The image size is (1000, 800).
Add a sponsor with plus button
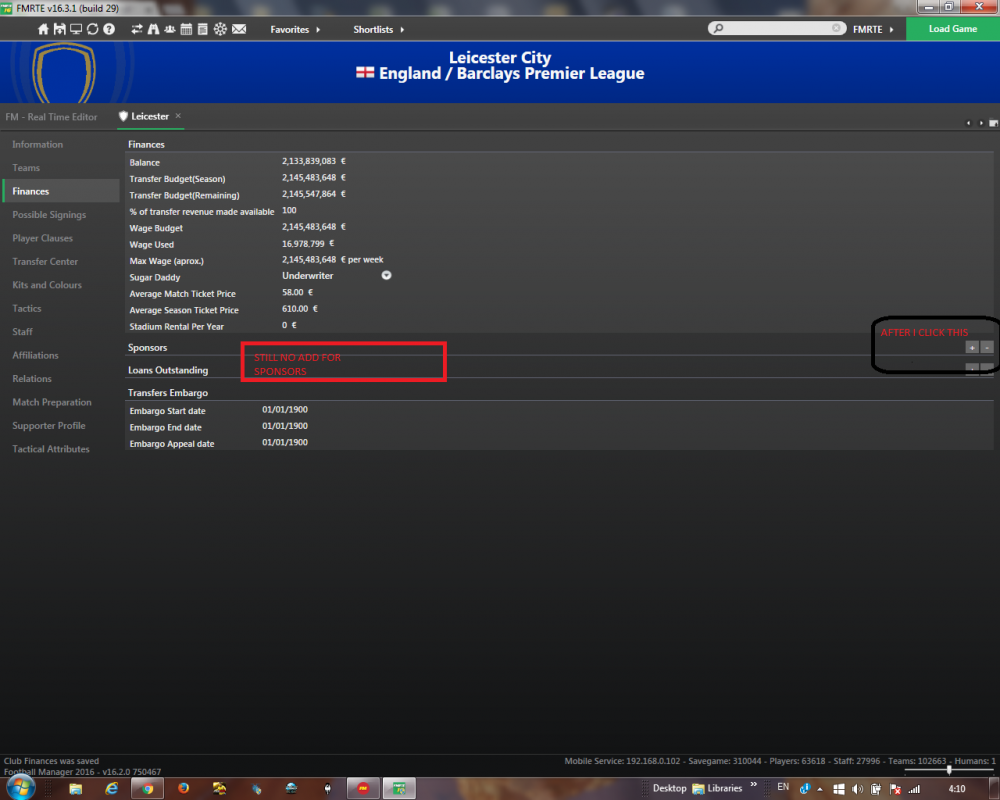(972, 348)
